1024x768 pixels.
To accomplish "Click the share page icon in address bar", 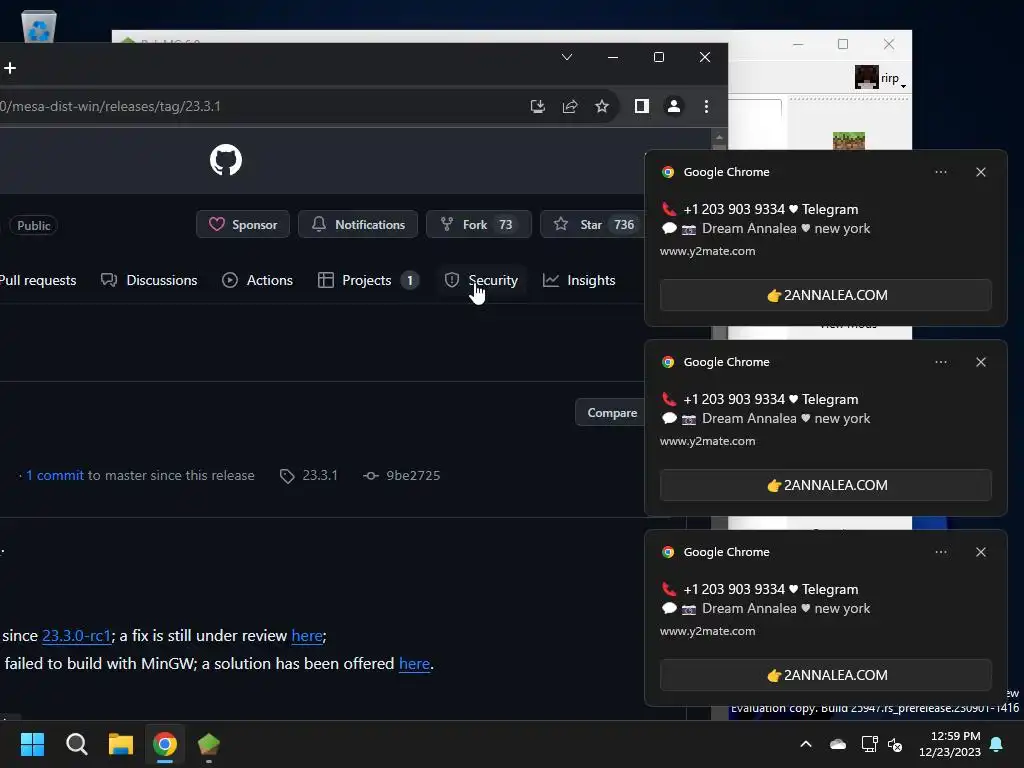I will click(x=570, y=106).
